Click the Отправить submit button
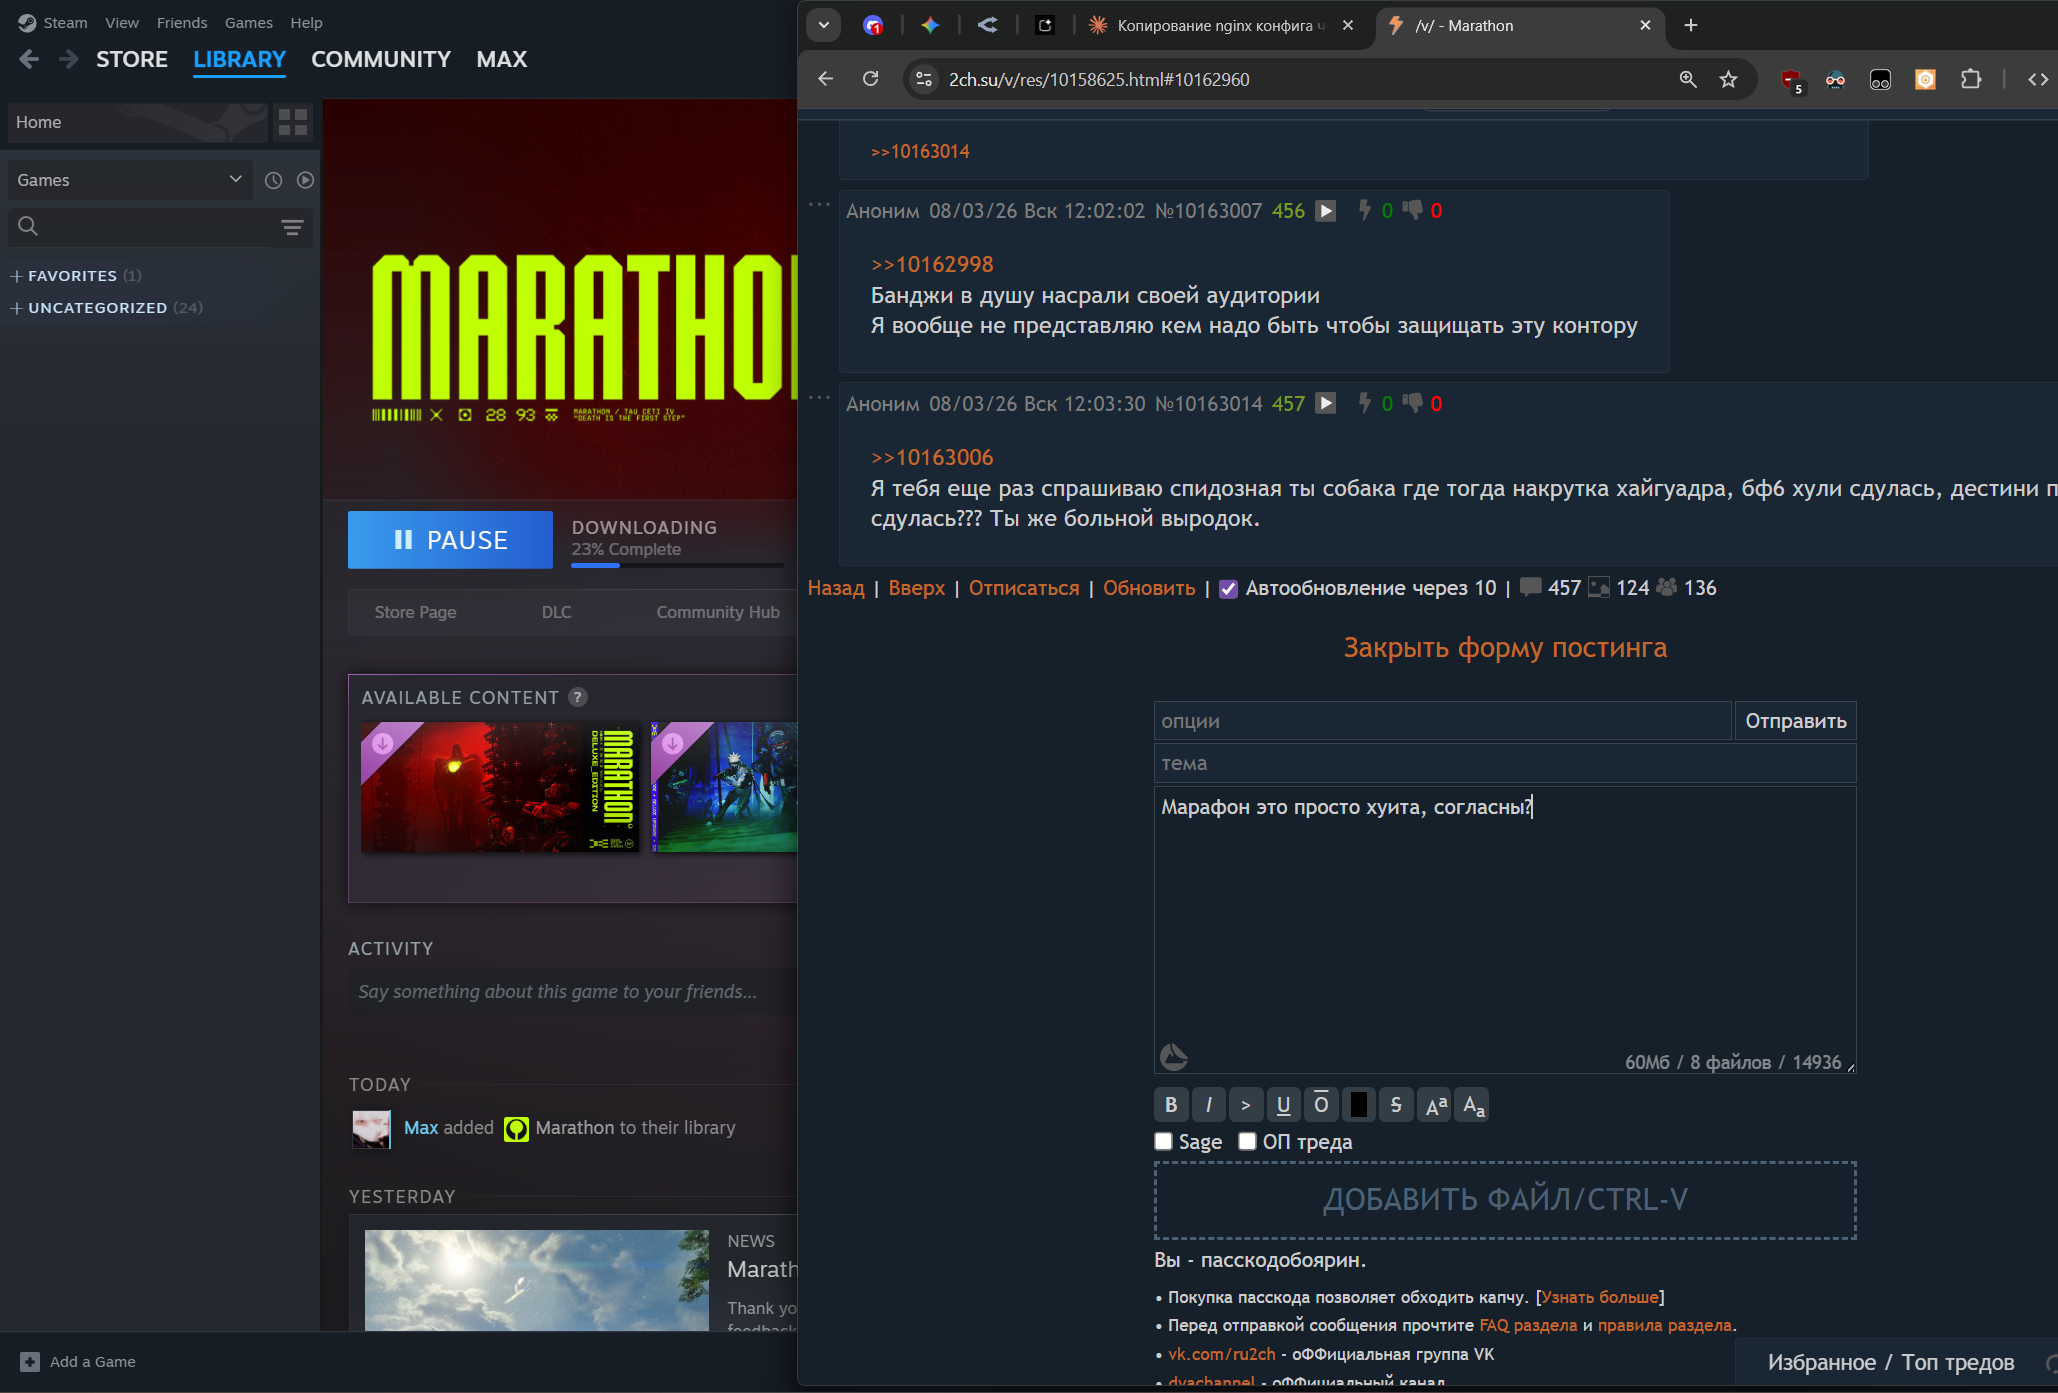This screenshot has height=1393, width=2058. click(1795, 721)
